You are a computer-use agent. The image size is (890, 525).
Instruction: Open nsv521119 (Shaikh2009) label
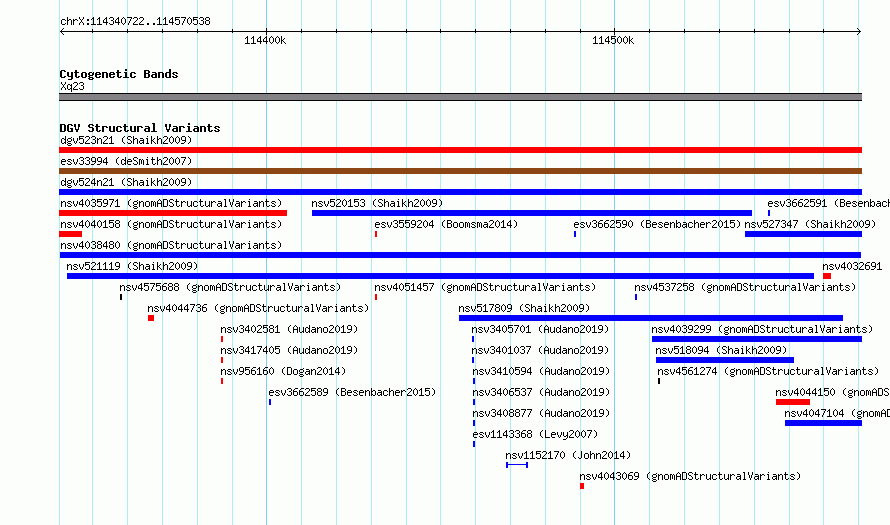(132, 266)
